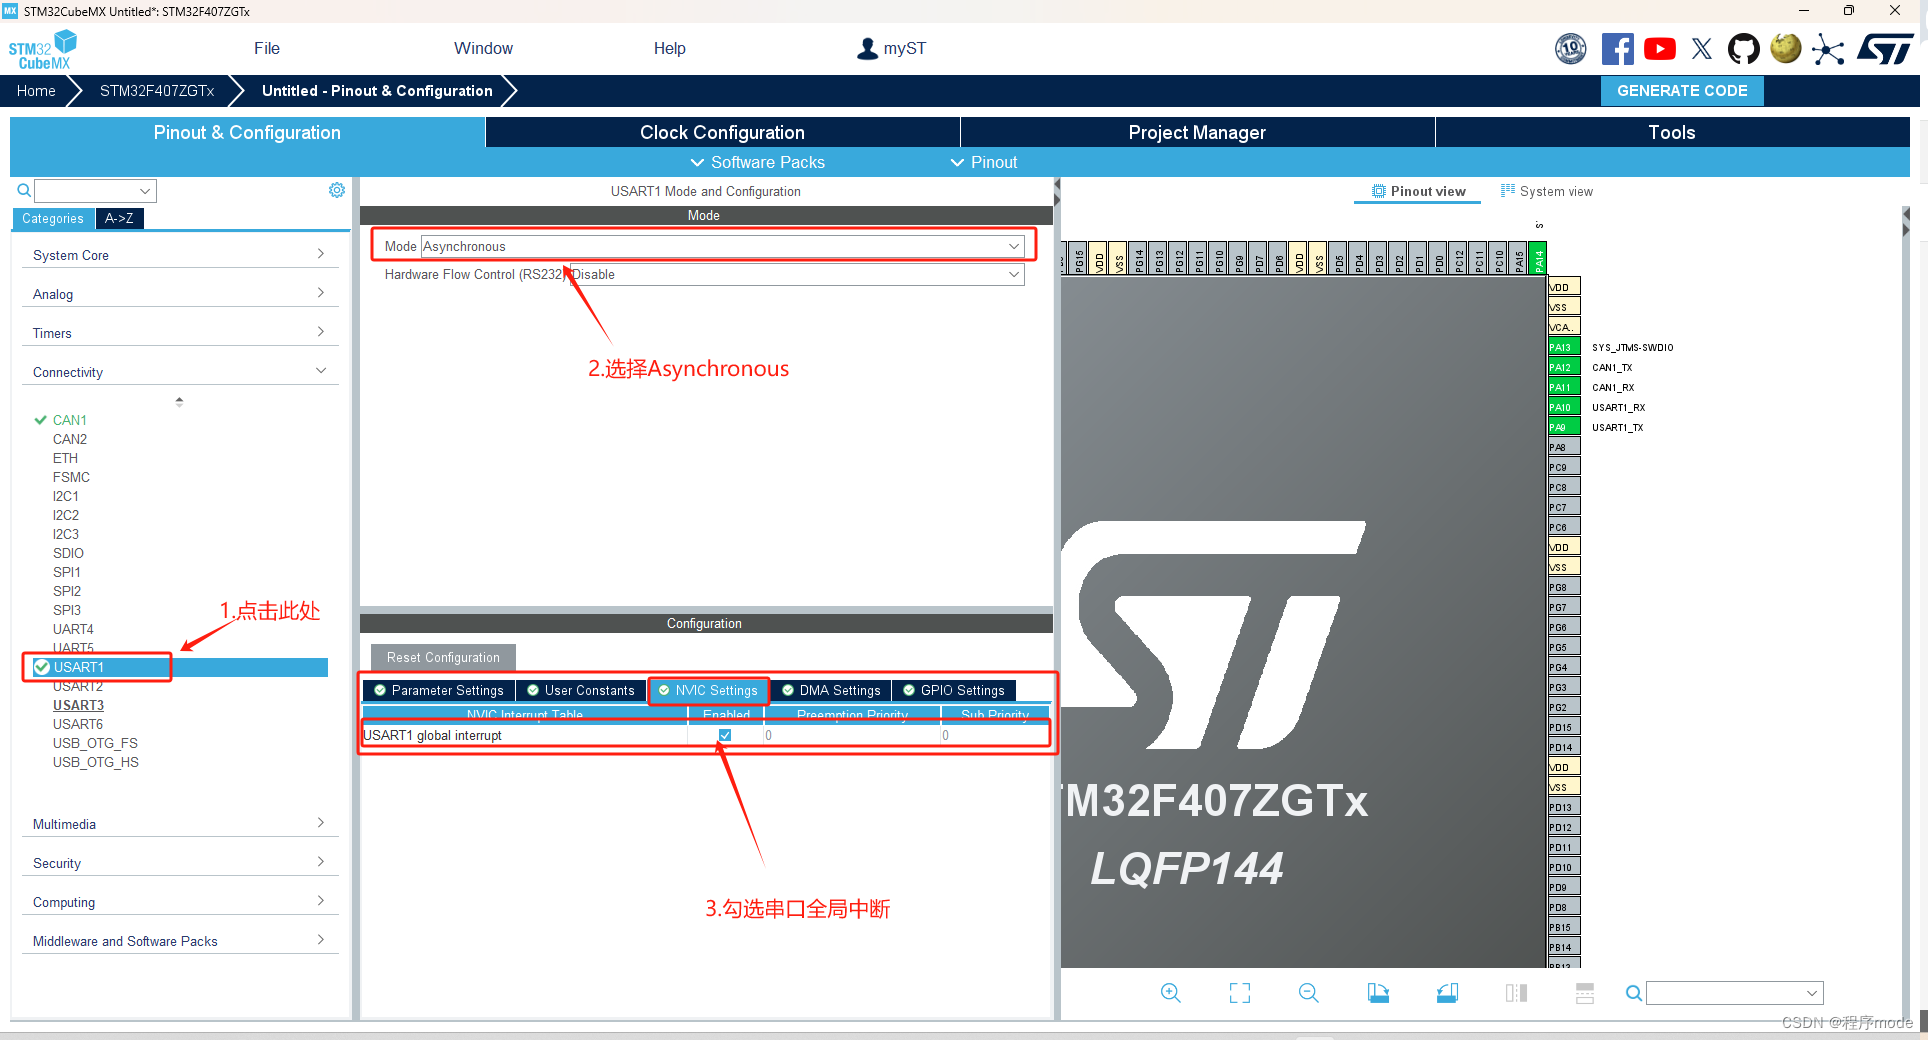The image size is (1928, 1040).
Task: Open the pin search dropdown at bottom
Action: point(1735,993)
